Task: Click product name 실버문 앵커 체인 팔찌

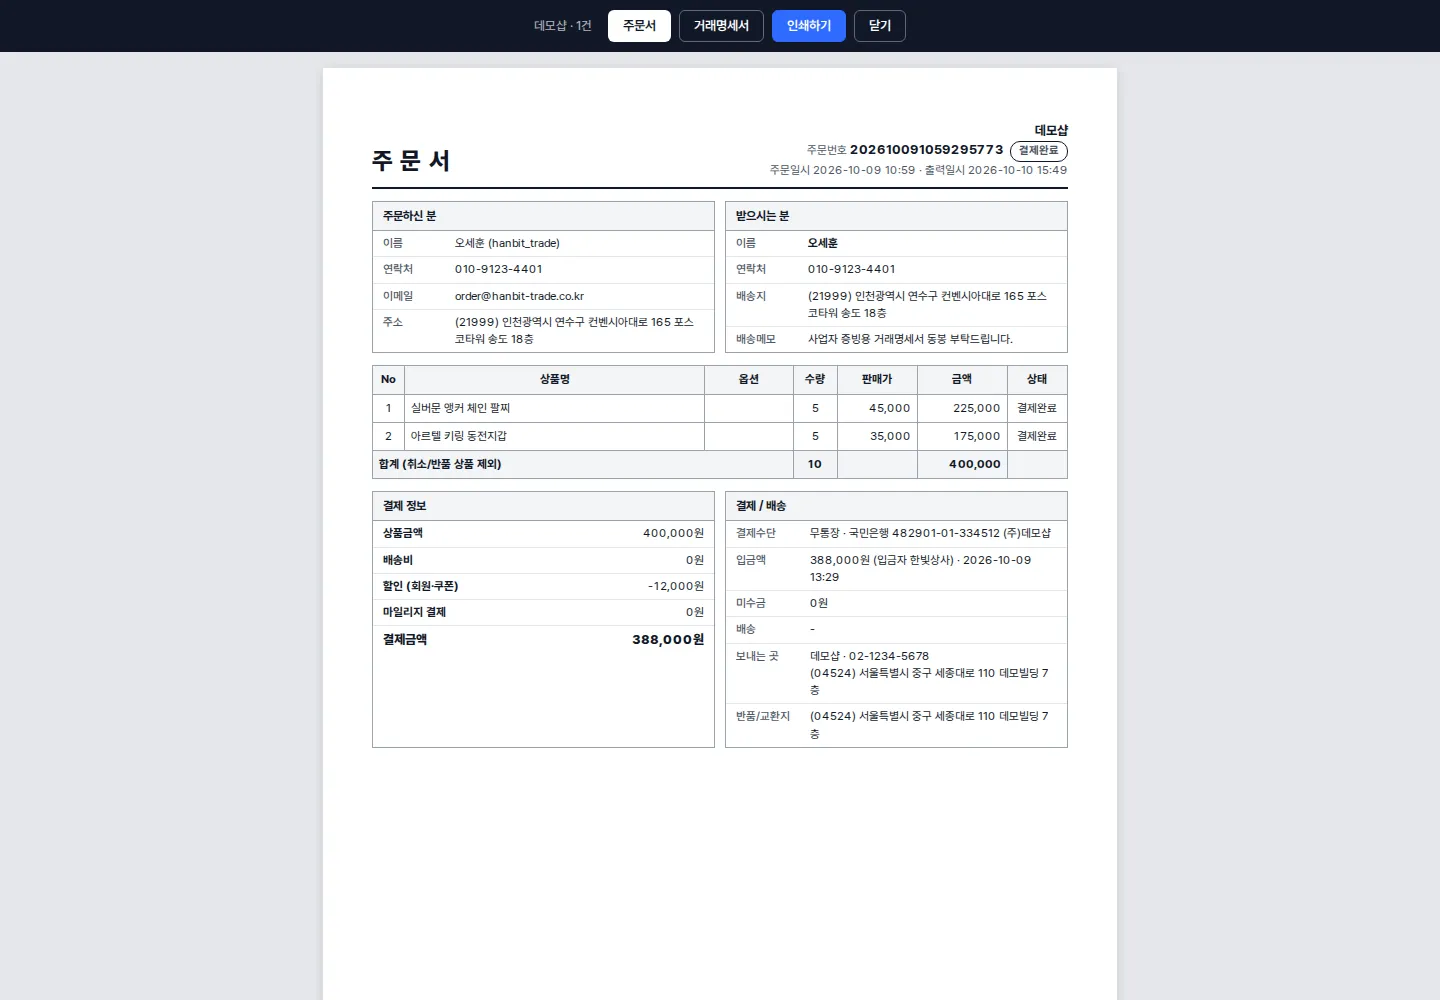Action: tap(461, 408)
